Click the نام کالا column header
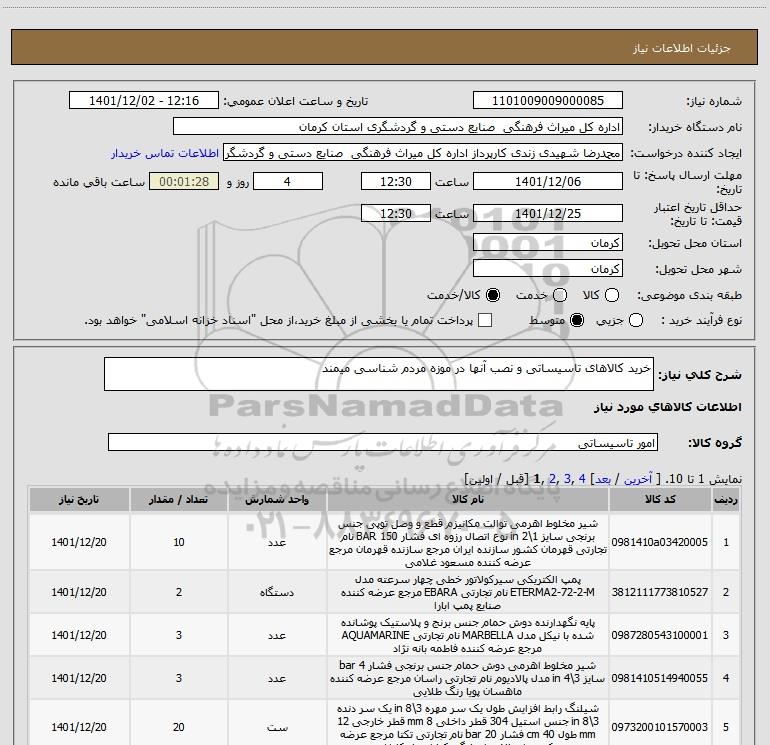The width and height of the screenshot is (770, 745). pos(468,499)
